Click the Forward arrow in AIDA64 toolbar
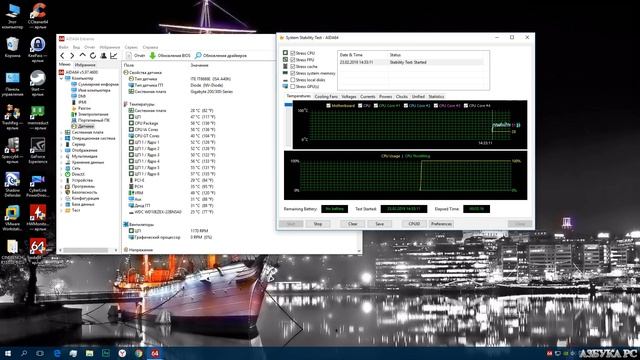 pos(72,56)
